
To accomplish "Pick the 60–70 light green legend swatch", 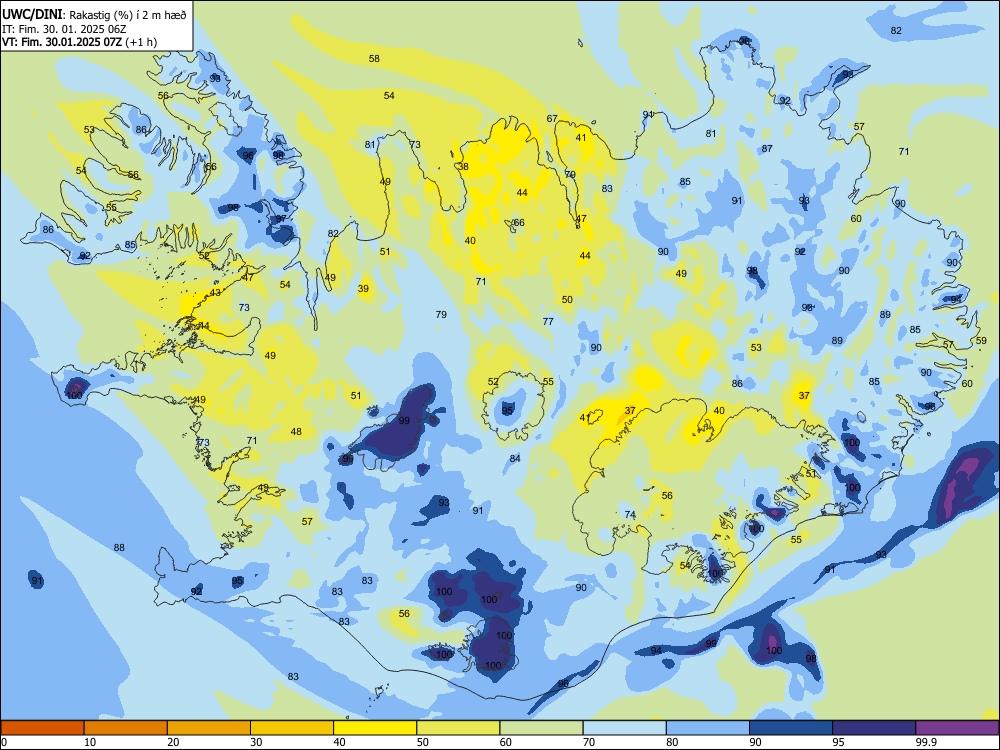I will coord(541,728).
